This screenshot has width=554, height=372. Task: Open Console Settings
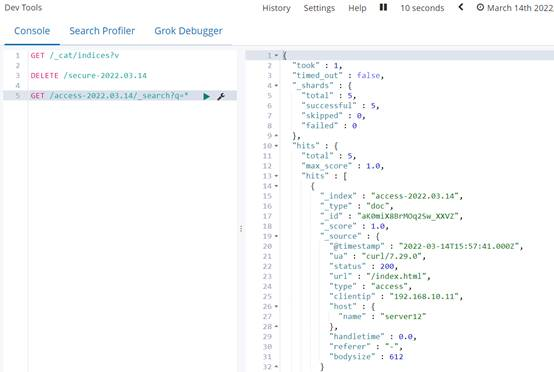pyautogui.click(x=319, y=8)
